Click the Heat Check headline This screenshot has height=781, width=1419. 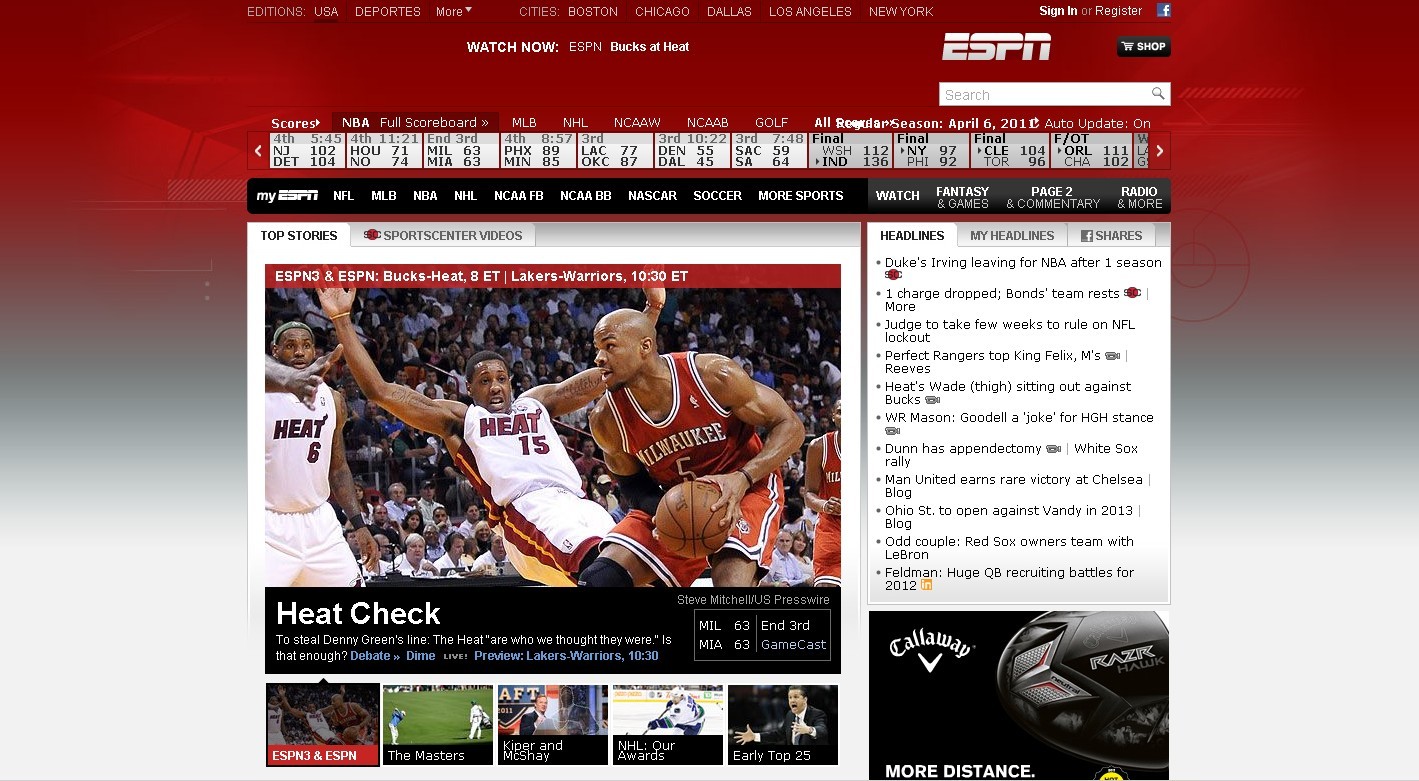click(358, 613)
